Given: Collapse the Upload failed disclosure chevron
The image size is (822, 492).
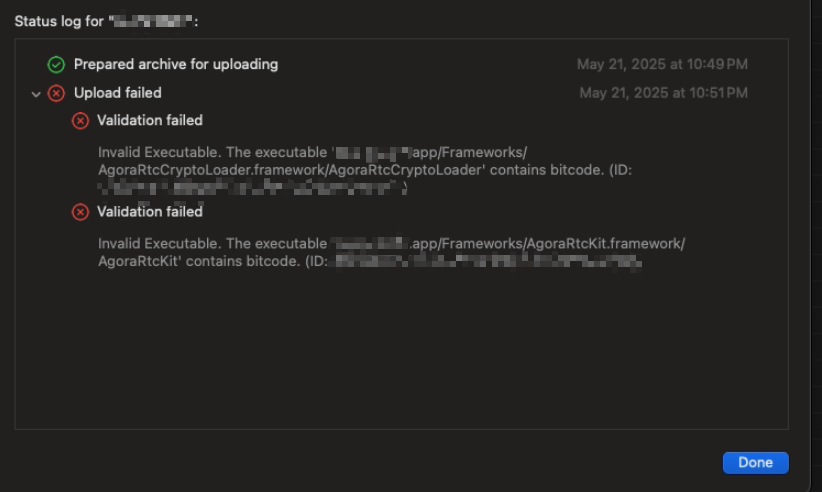Looking at the screenshot, I should pos(36,94).
